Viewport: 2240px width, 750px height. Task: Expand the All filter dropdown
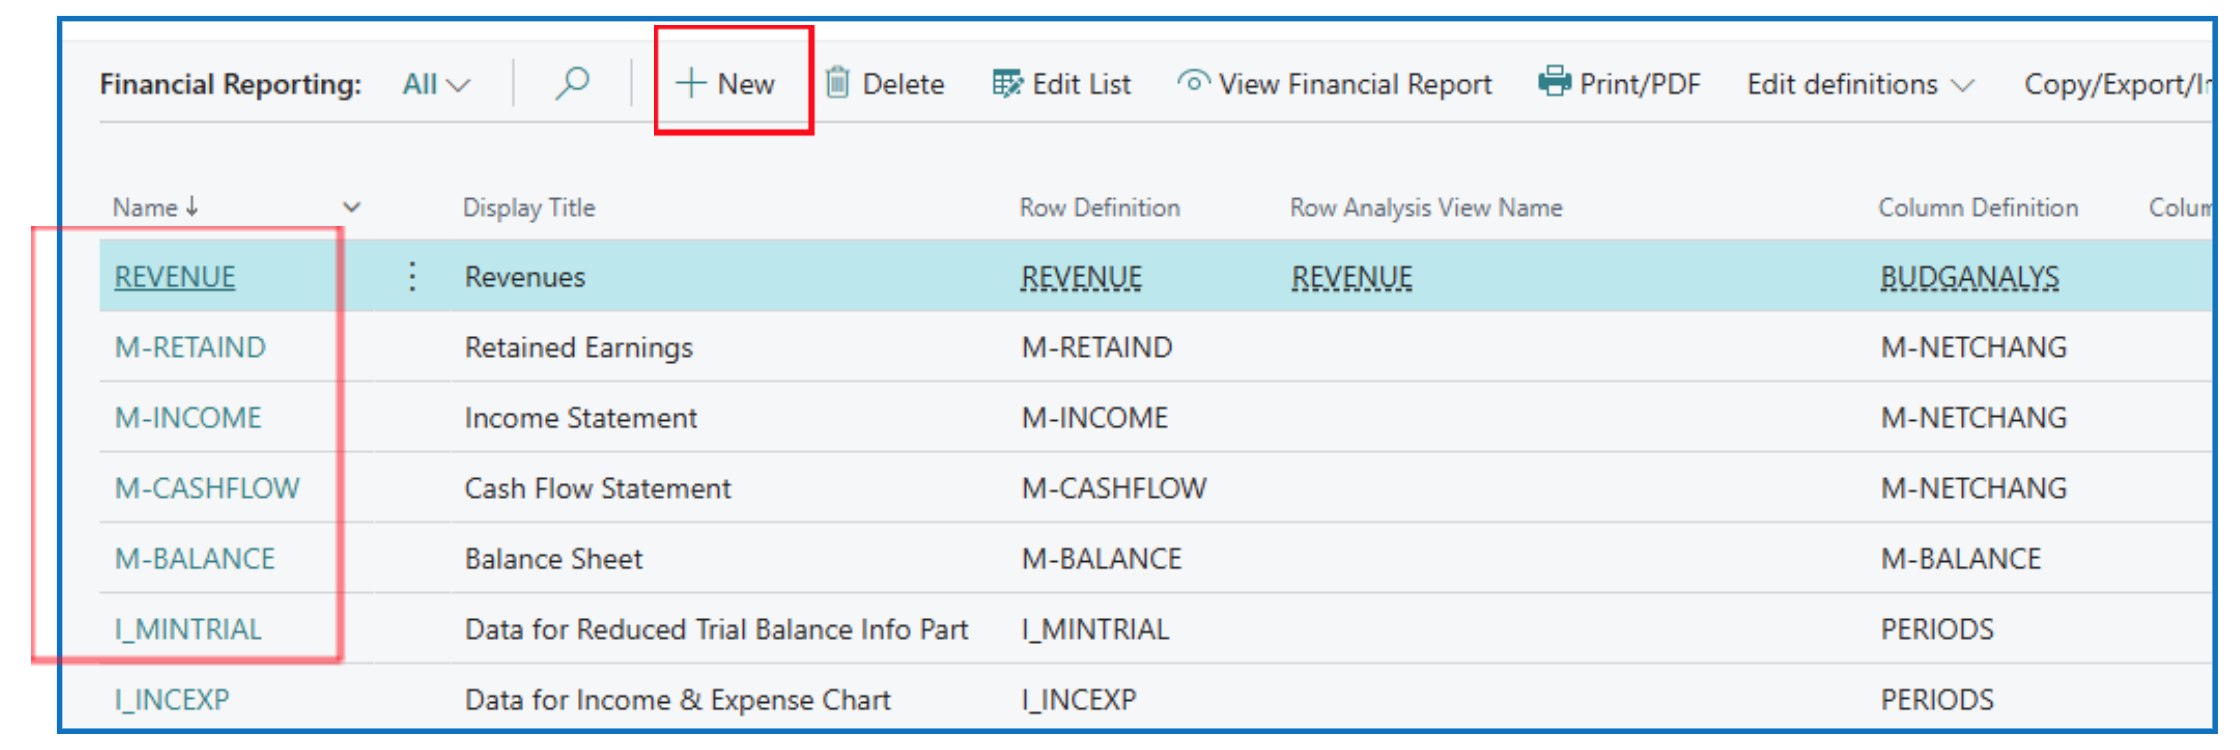pos(436,84)
